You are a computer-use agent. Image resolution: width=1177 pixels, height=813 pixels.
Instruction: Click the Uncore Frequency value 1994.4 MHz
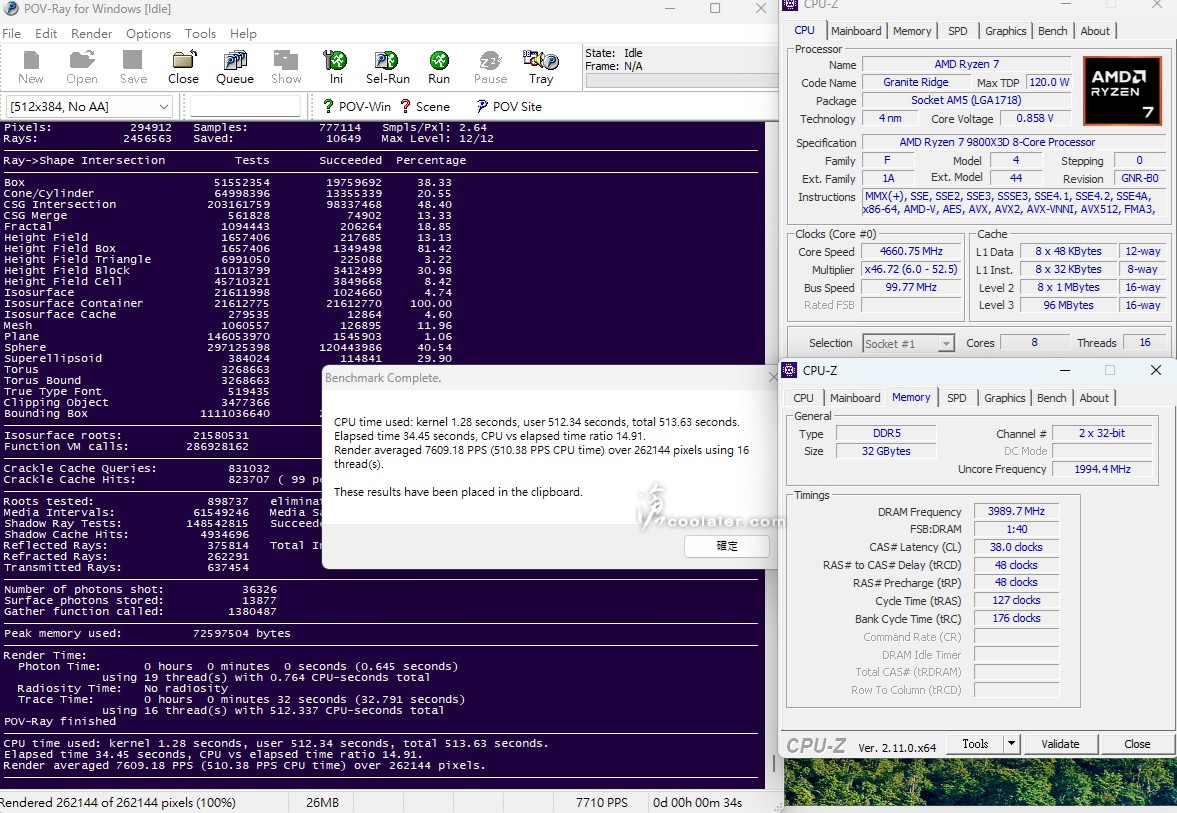[x=1102, y=469]
